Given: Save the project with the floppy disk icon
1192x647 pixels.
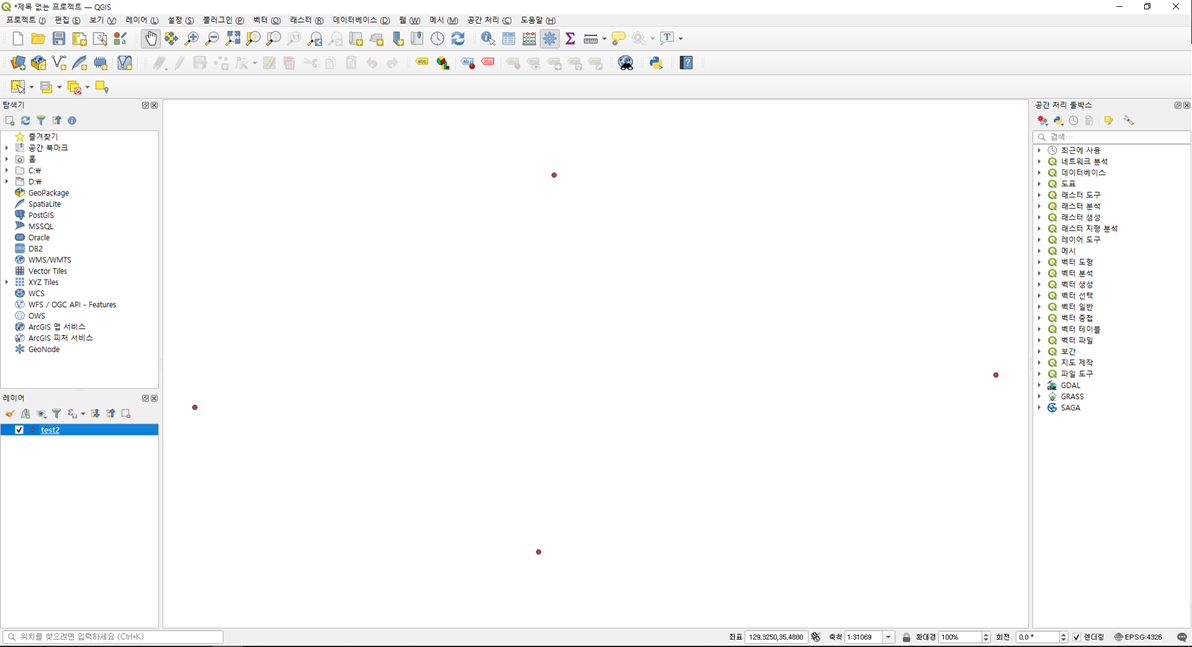Looking at the screenshot, I should [59, 38].
